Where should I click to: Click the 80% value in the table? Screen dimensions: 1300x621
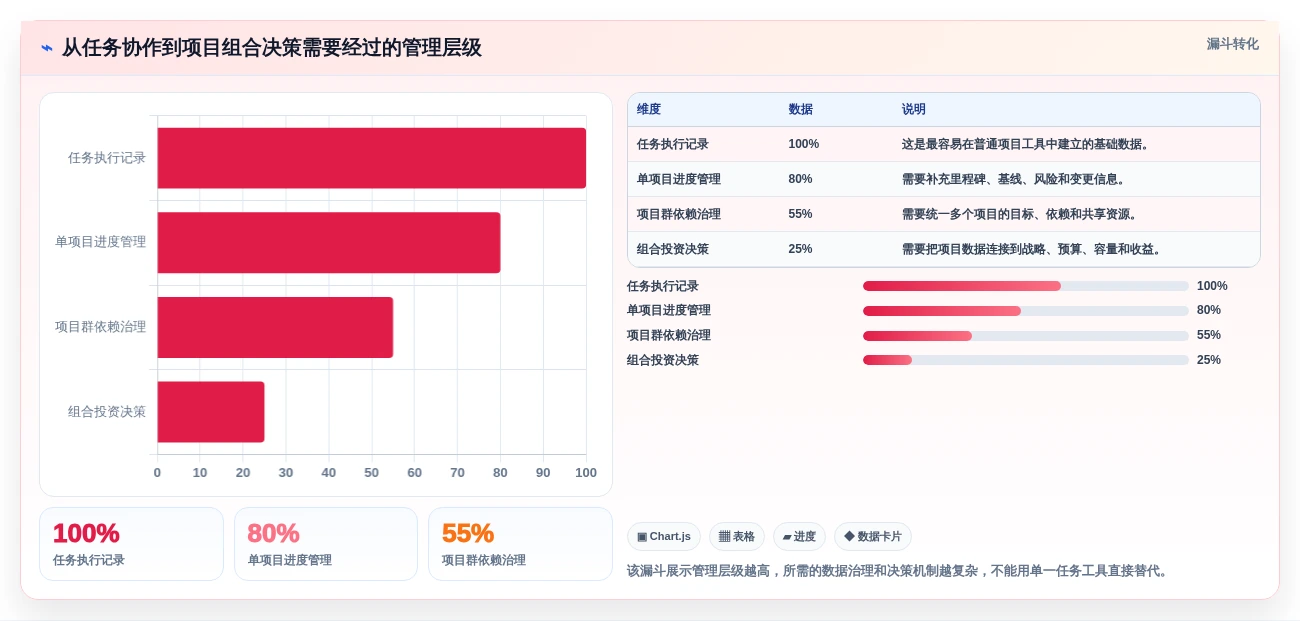pos(800,179)
